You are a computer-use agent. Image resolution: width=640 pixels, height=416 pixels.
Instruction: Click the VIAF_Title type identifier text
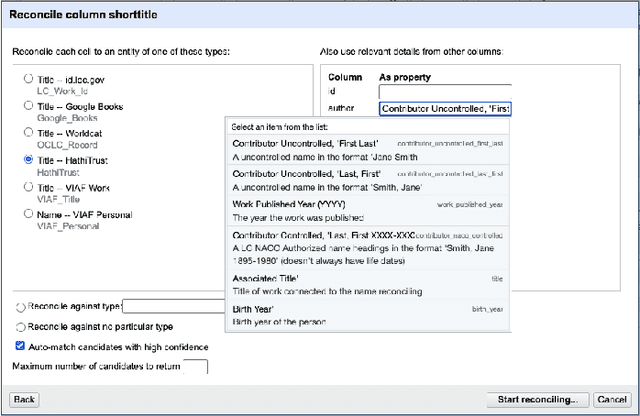(58, 199)
